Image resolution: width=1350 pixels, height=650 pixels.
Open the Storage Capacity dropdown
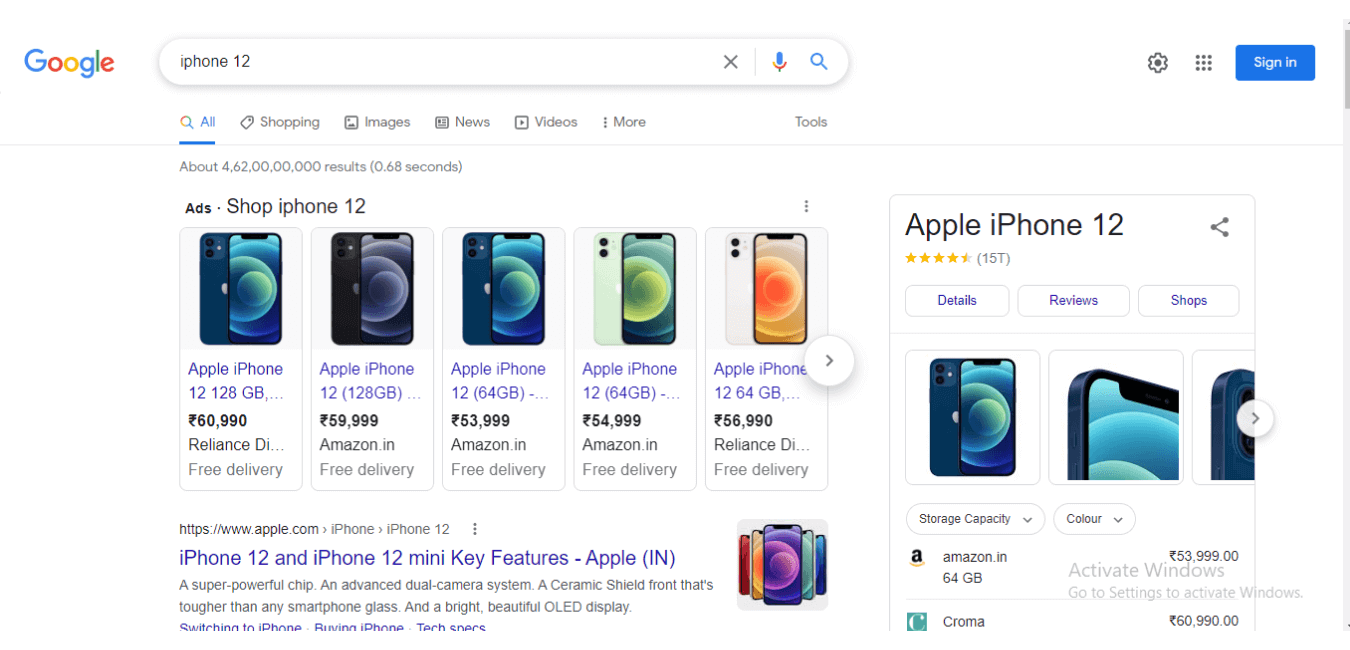pyautogui.click(x=974, y=519)
